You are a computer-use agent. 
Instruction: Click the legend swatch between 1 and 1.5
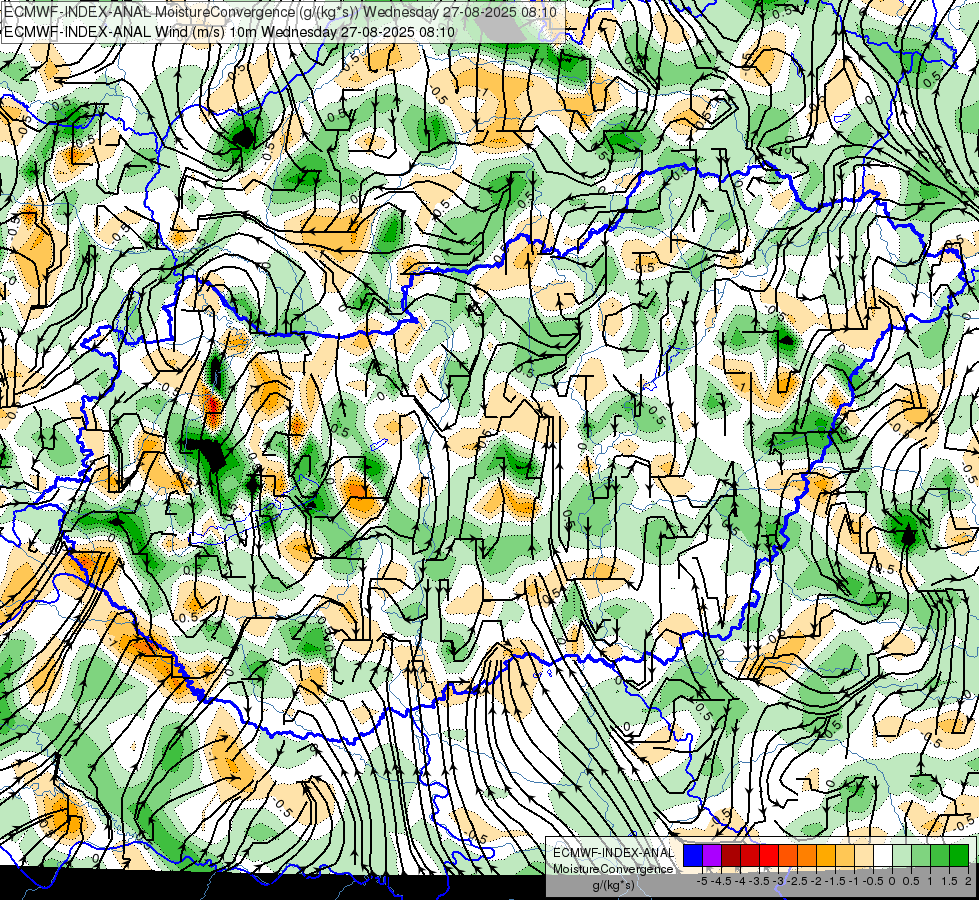tap(940, 856)
